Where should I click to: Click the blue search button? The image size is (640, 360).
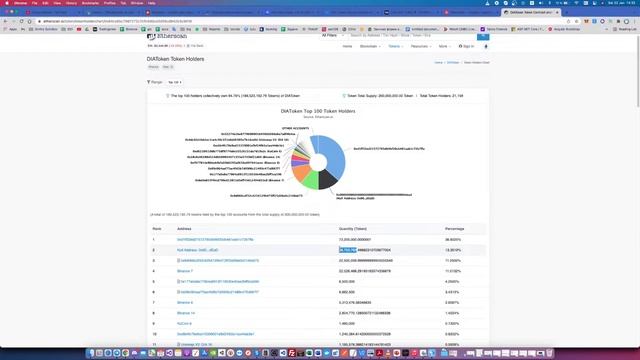tap(483, 36)
